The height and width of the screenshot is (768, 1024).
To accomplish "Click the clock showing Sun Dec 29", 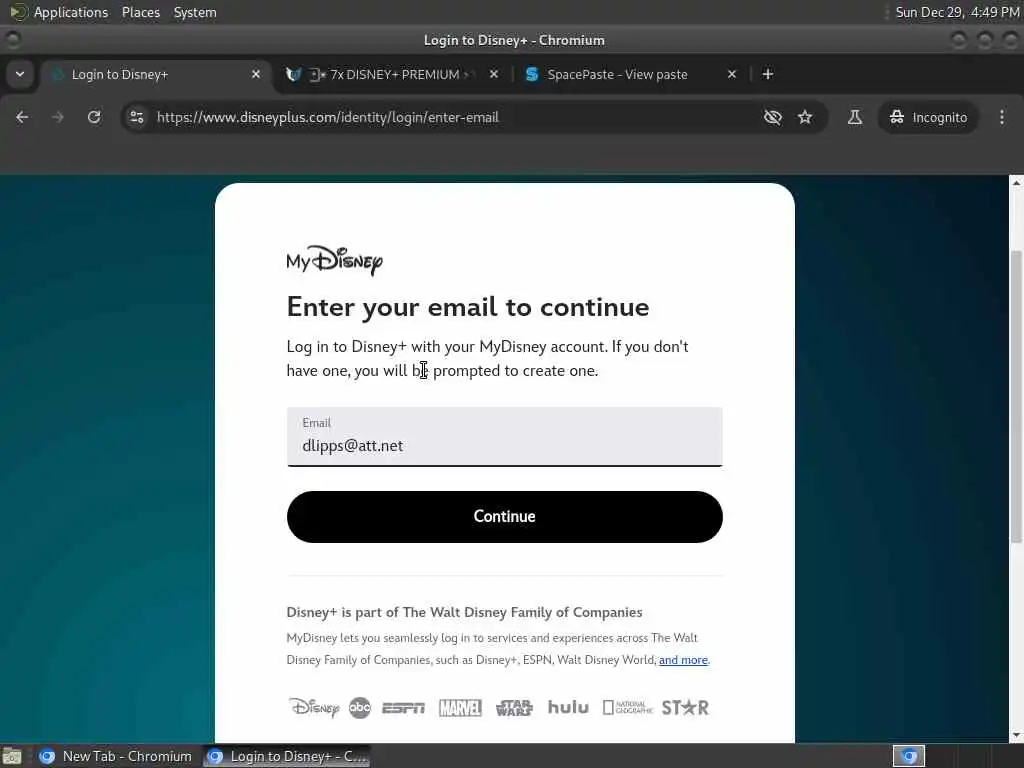I will (957, 12).
